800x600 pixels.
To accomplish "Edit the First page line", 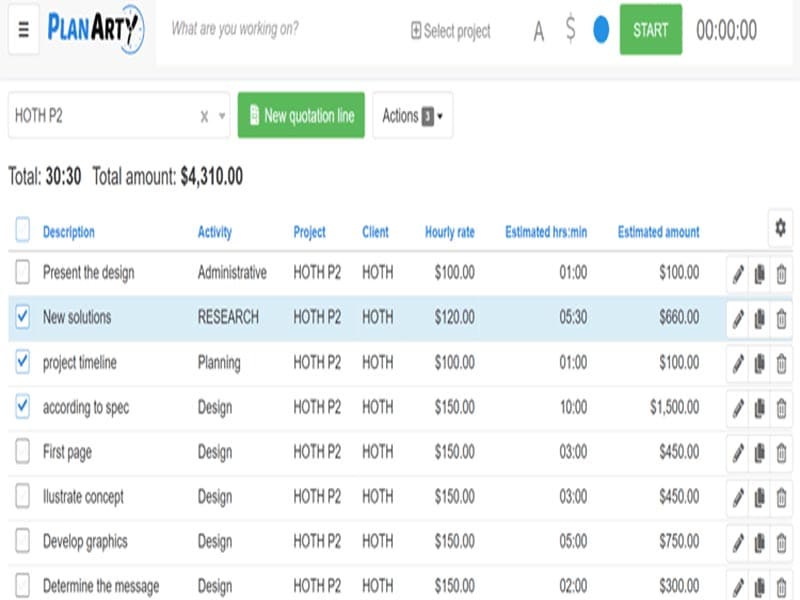I will [738, 453].
